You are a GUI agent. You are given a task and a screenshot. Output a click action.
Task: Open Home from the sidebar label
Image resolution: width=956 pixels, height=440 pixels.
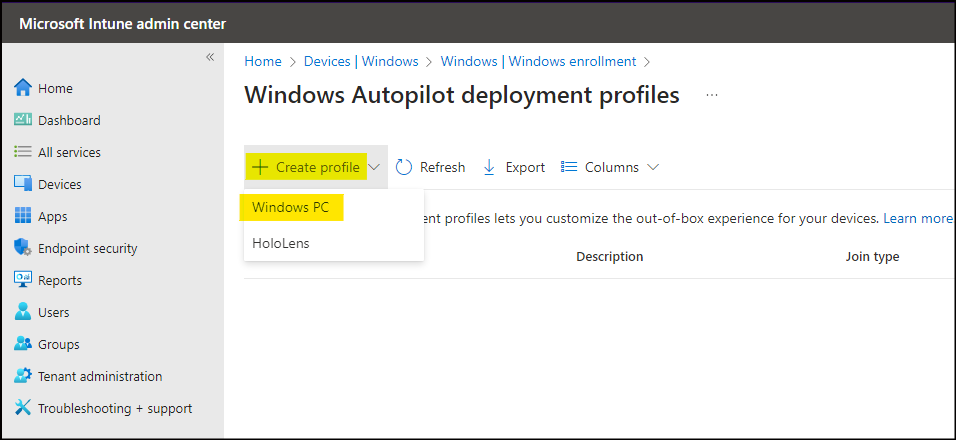(x=55, y=88)
